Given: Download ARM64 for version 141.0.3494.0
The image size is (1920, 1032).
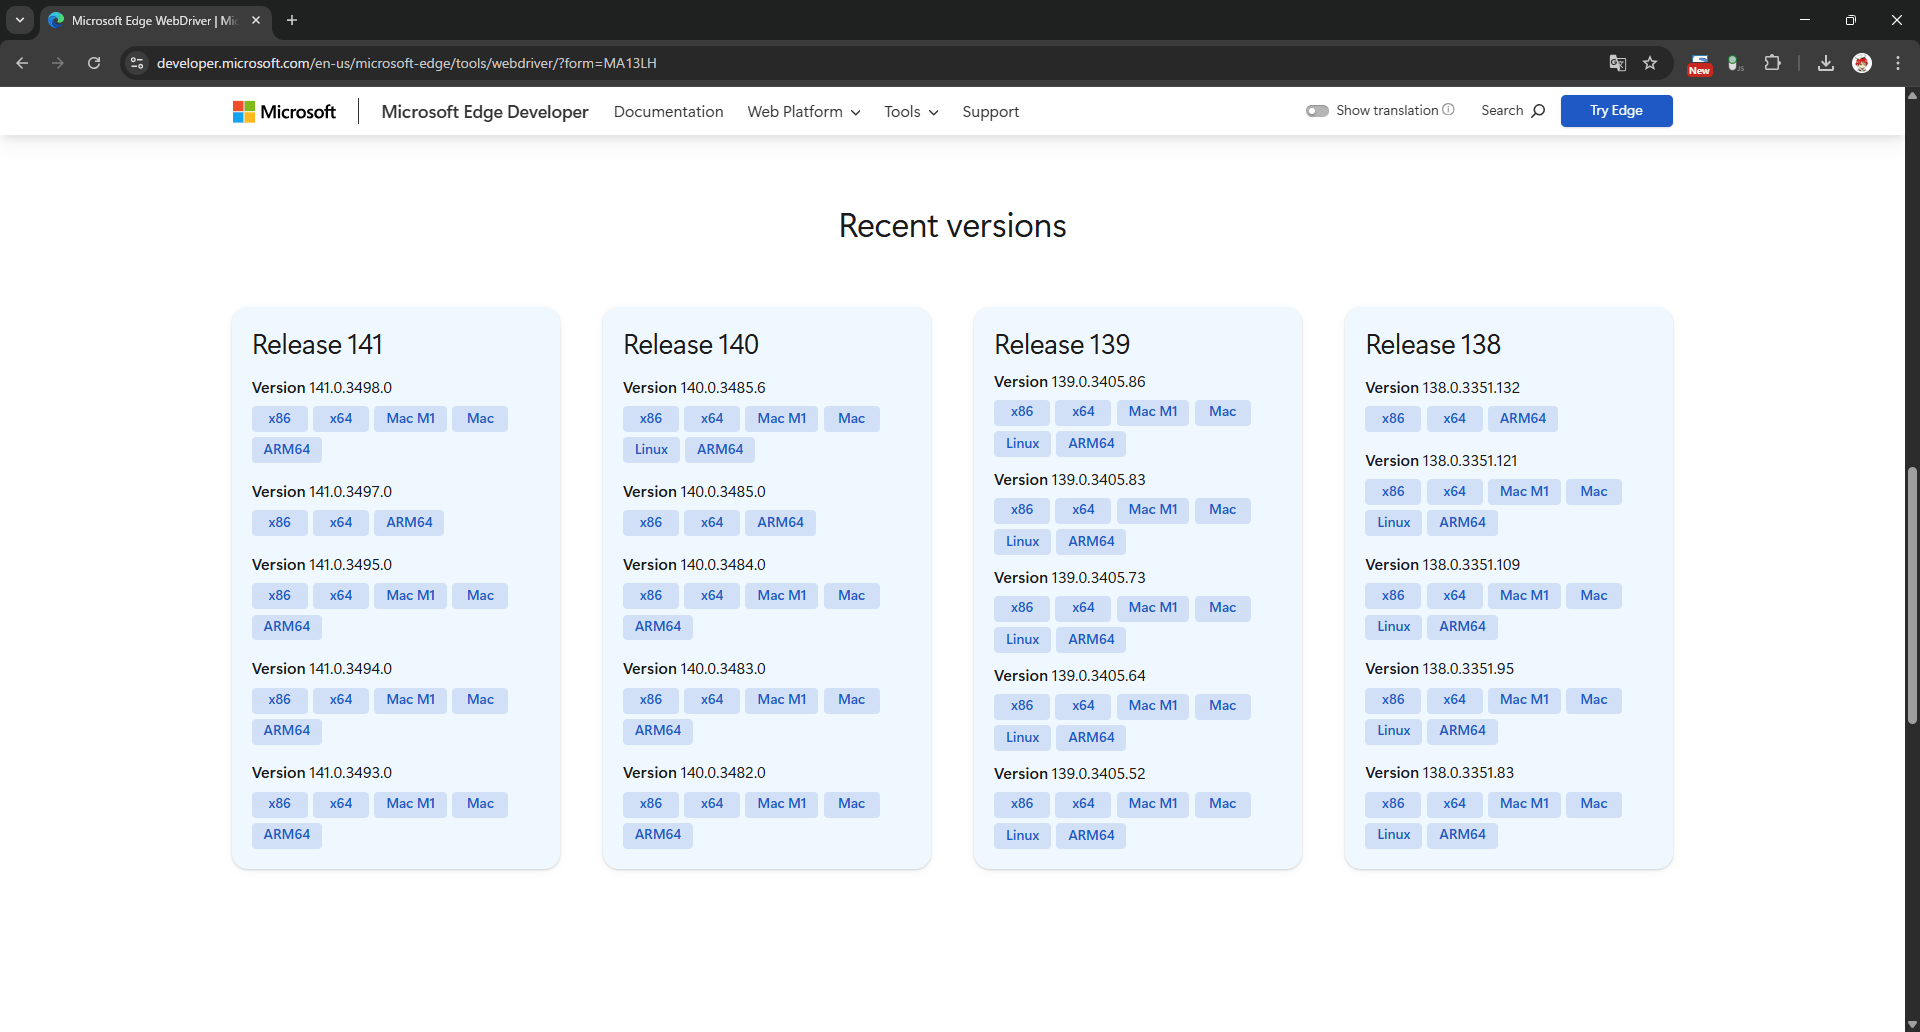Looking at the screenshot, I should [x=287, y=731].
